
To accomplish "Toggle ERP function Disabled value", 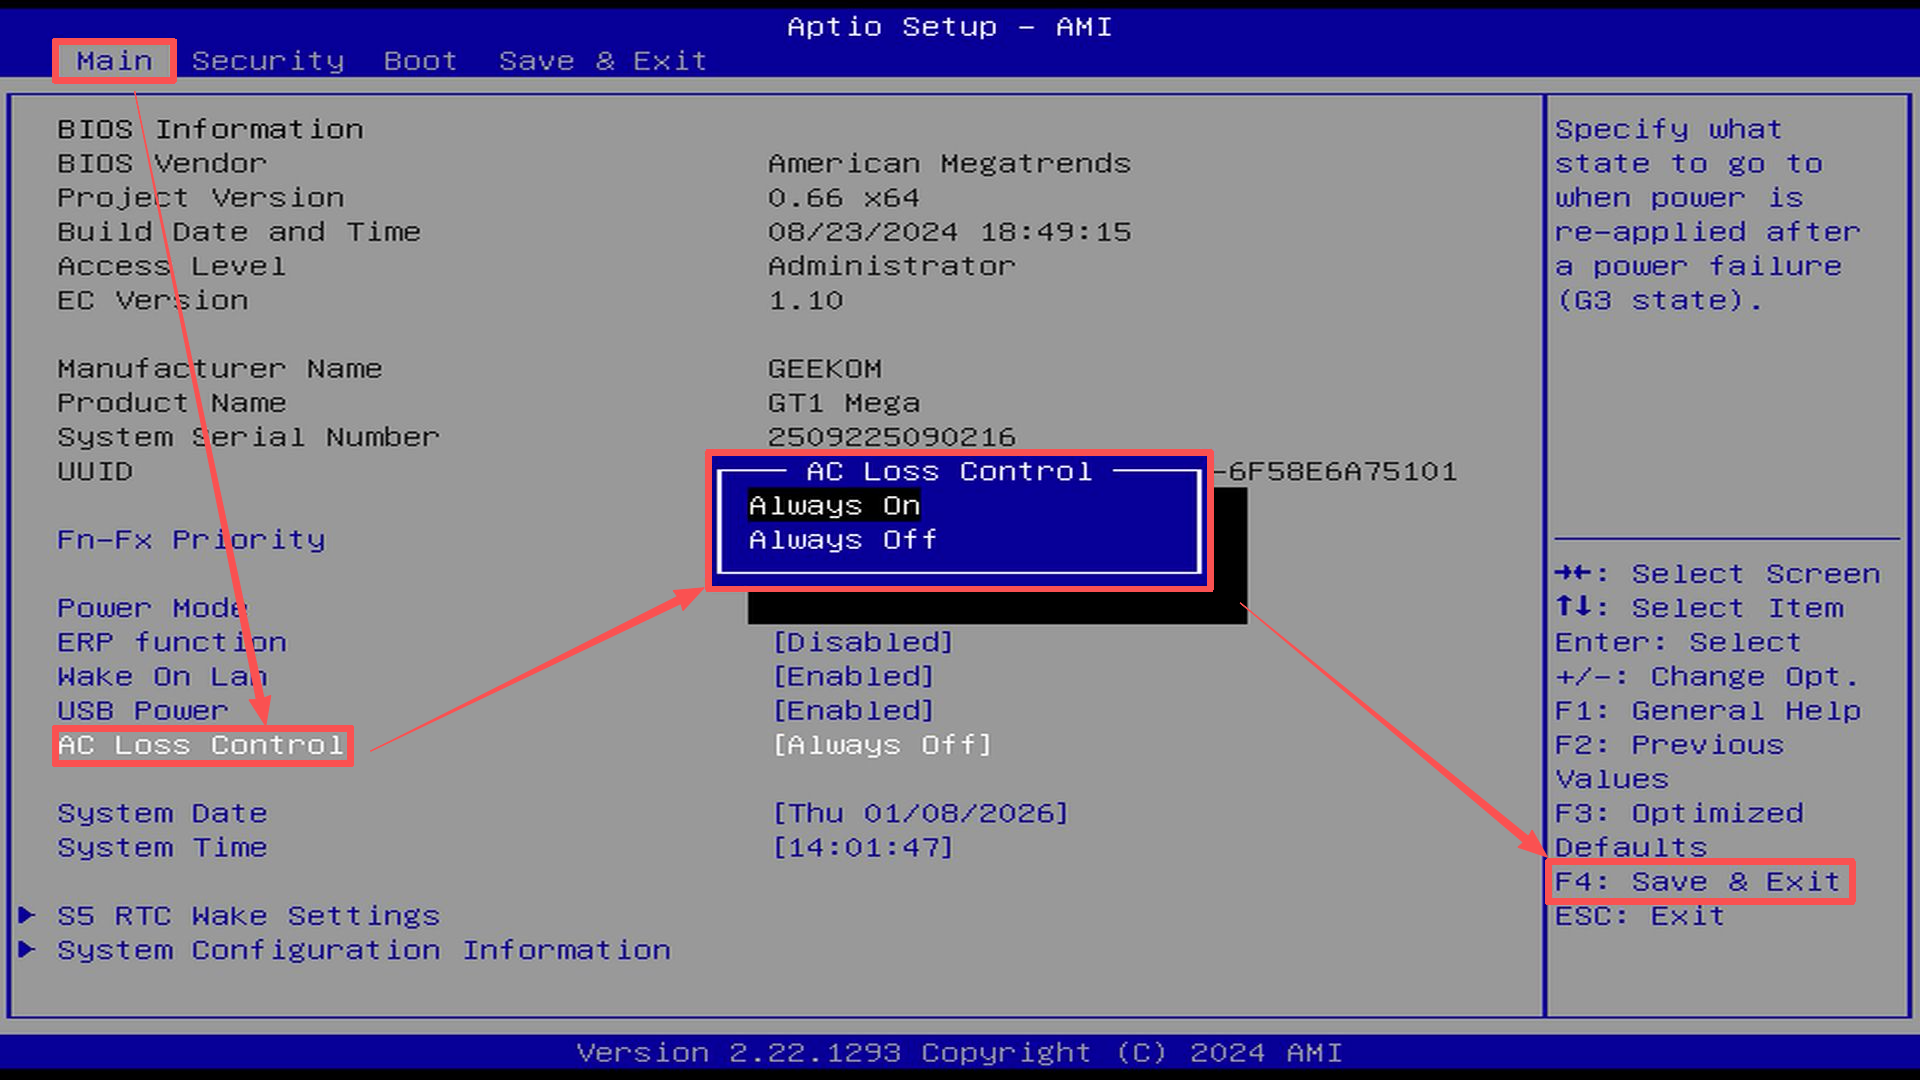I will click(x=862, y=642).
